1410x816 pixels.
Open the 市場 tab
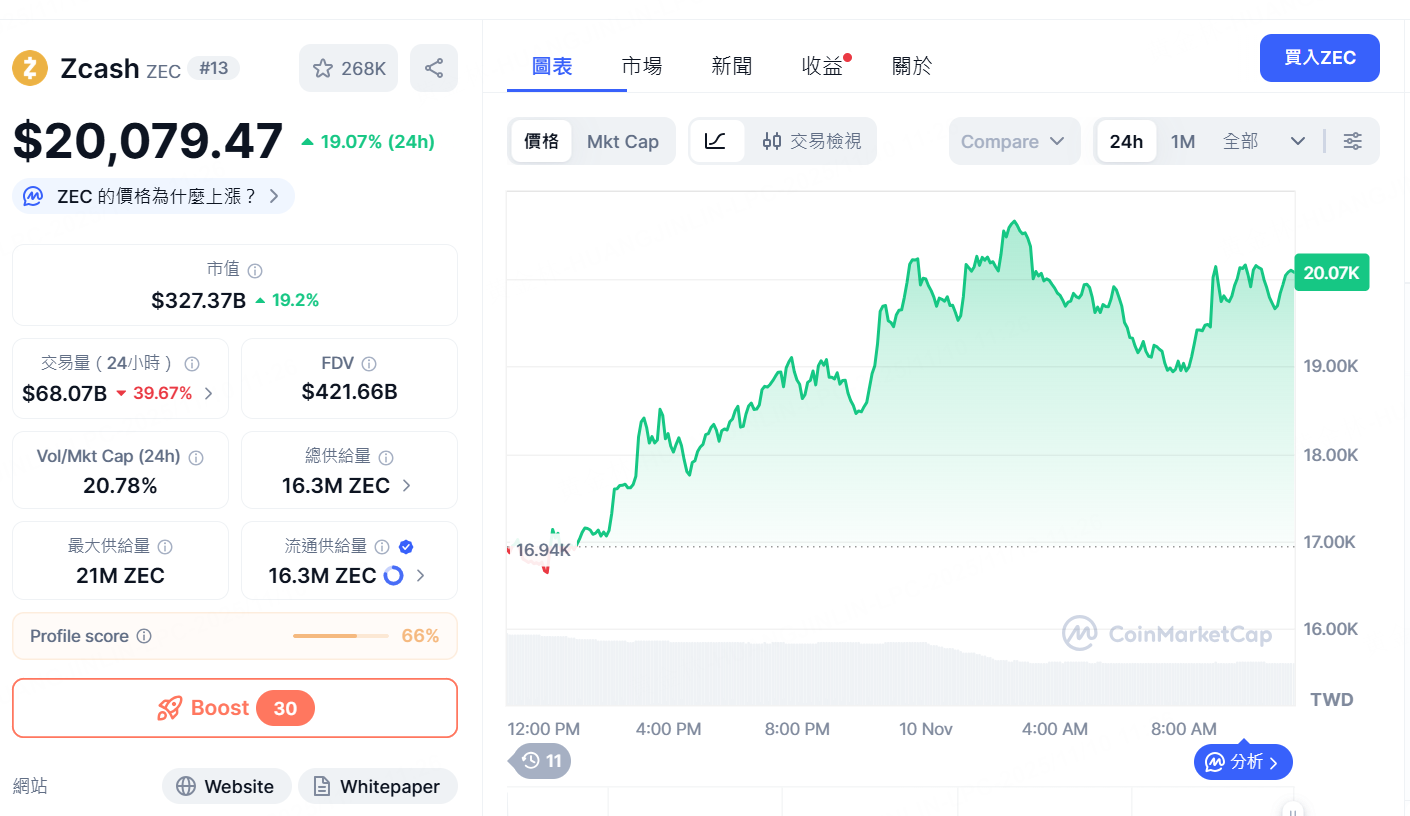(642, 66)
